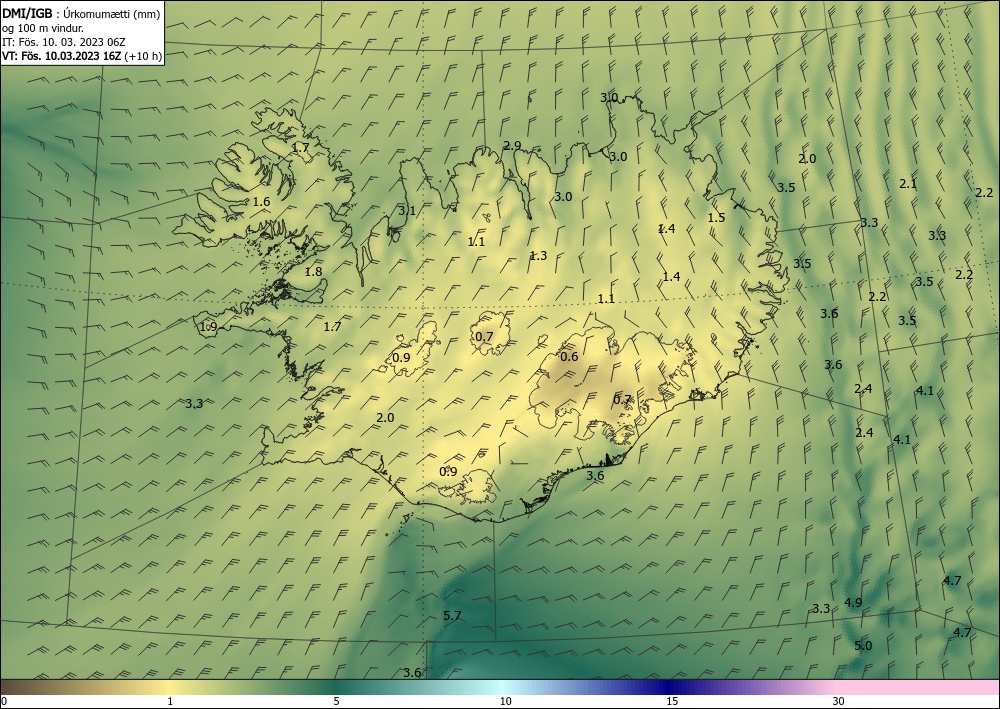Click the '15' label on the colour scale
Image resolution: width=1000 pixels, height=709 pixels.
(x=672, y=702)
